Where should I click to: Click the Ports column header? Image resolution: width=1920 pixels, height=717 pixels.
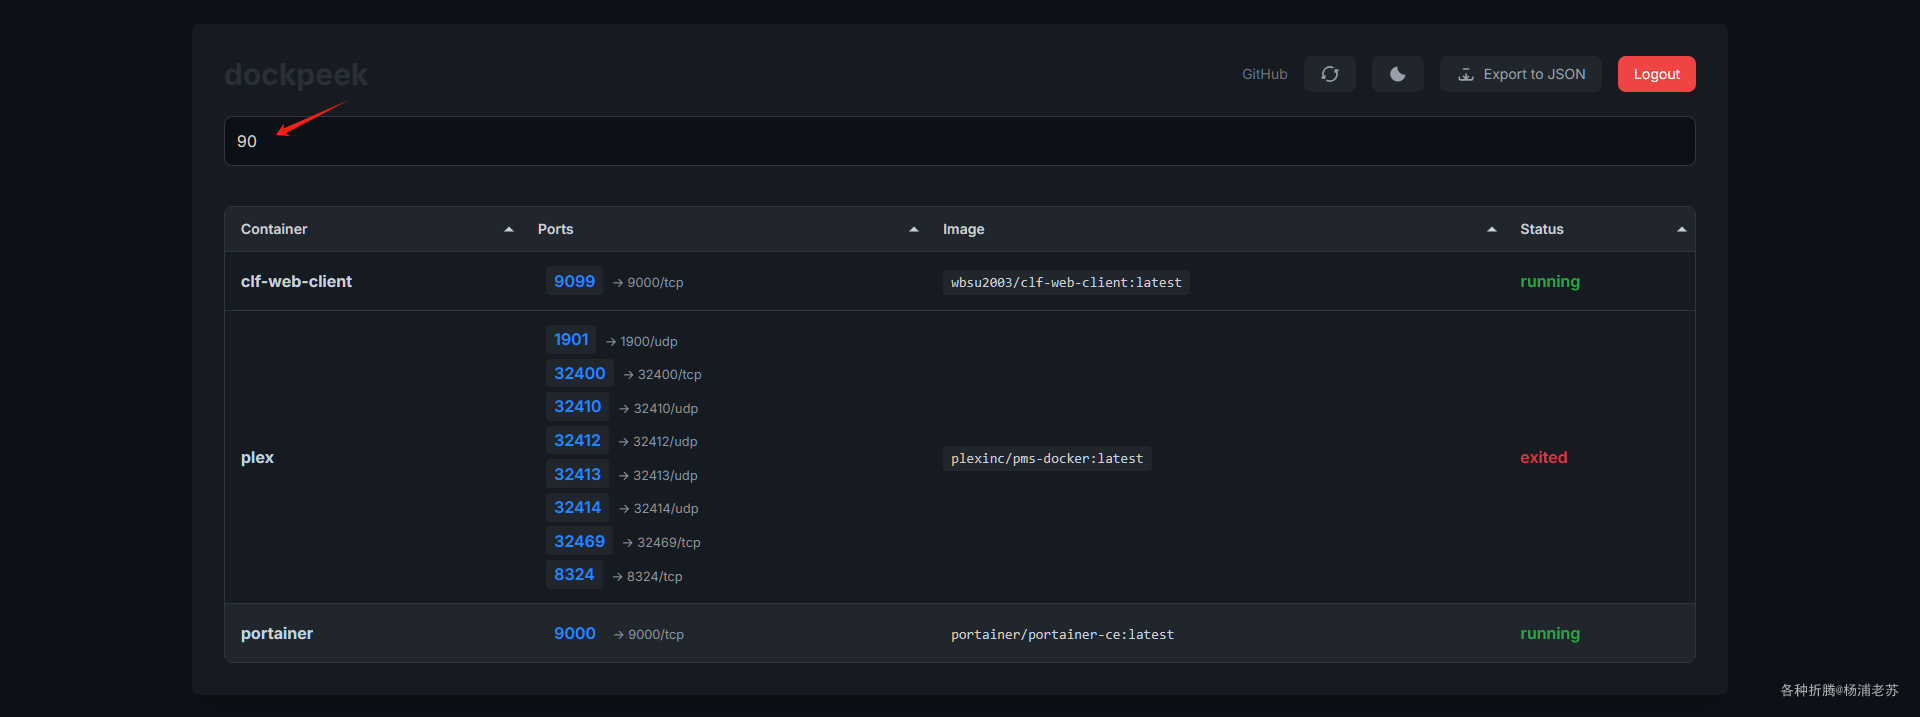tap(555, 229)
